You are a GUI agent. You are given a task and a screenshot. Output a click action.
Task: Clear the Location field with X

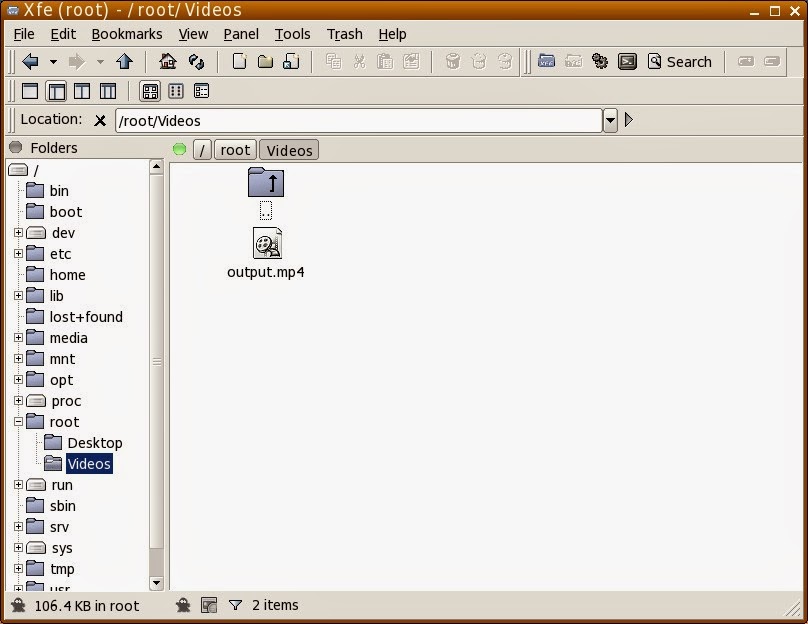100,121
